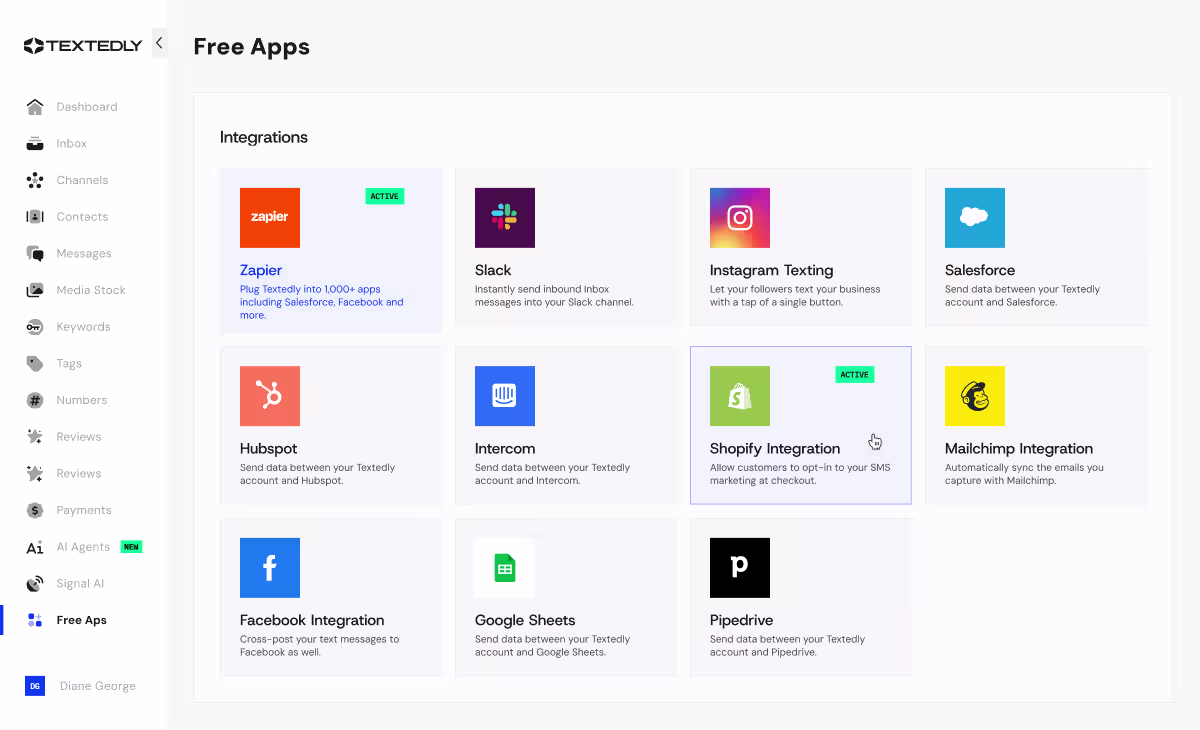The height and width of the screenshot is (730, 1200).
Task: Click the ACTIVE badge on Shopify card
Action: 855,374
